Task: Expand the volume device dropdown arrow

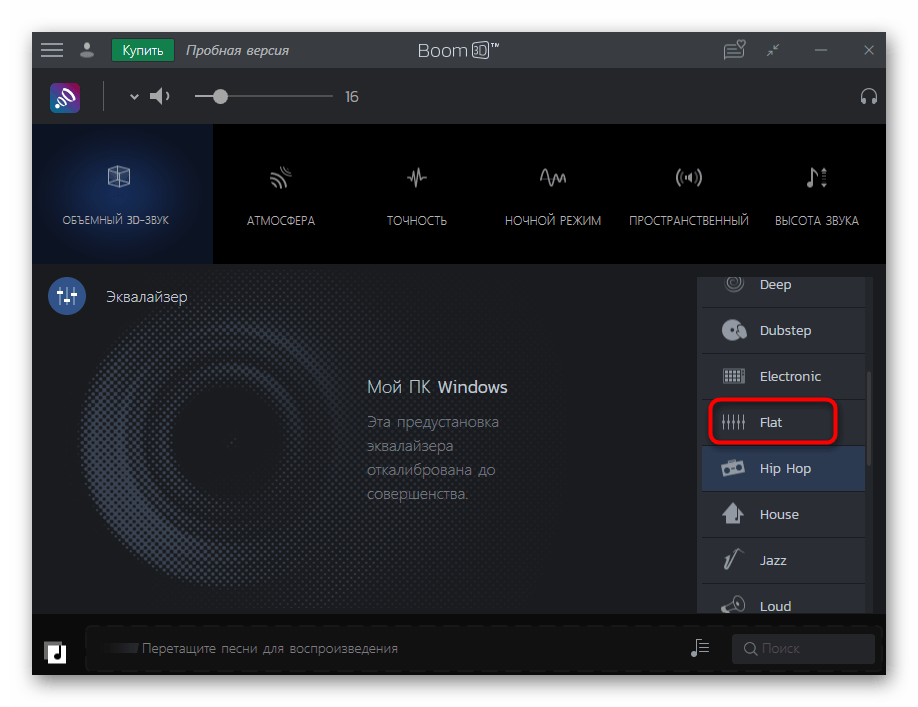Action: coord(134,97)
